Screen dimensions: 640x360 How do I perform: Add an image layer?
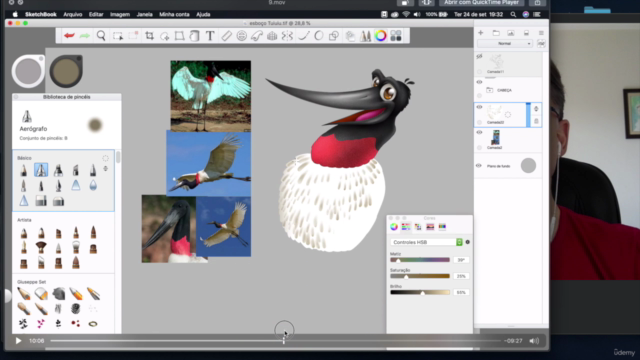[x=511, y=33]
